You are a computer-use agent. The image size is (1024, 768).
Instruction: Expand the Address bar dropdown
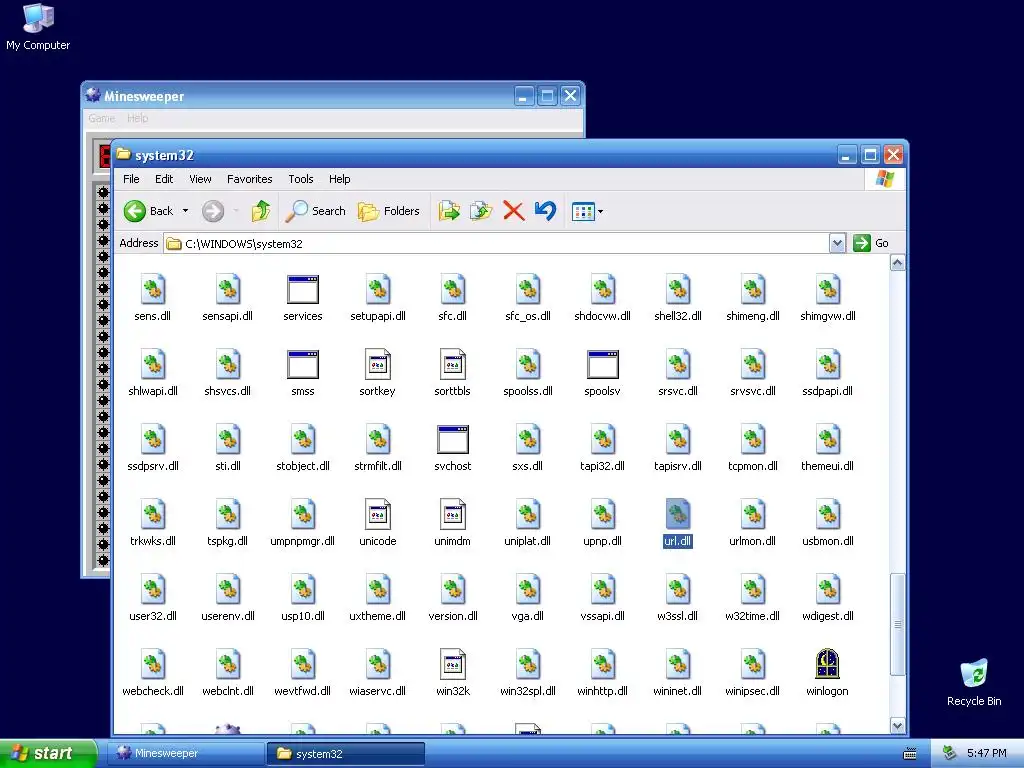click(x=837, y=244)
